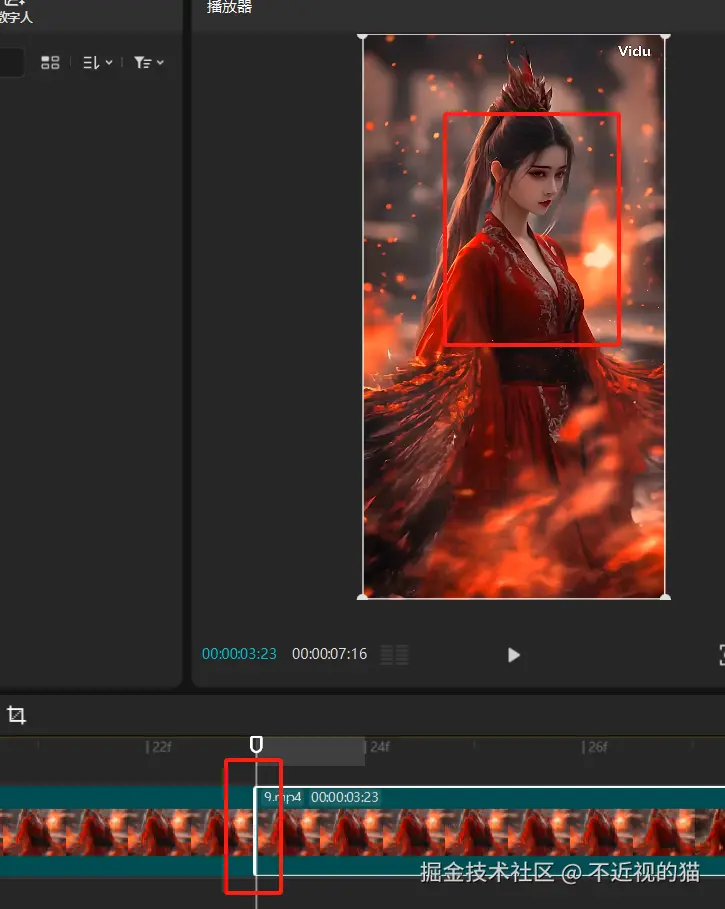Screen dimensions: 725x909
Task: Click the bottom-left handle of preview
Action: click(362, 597)
